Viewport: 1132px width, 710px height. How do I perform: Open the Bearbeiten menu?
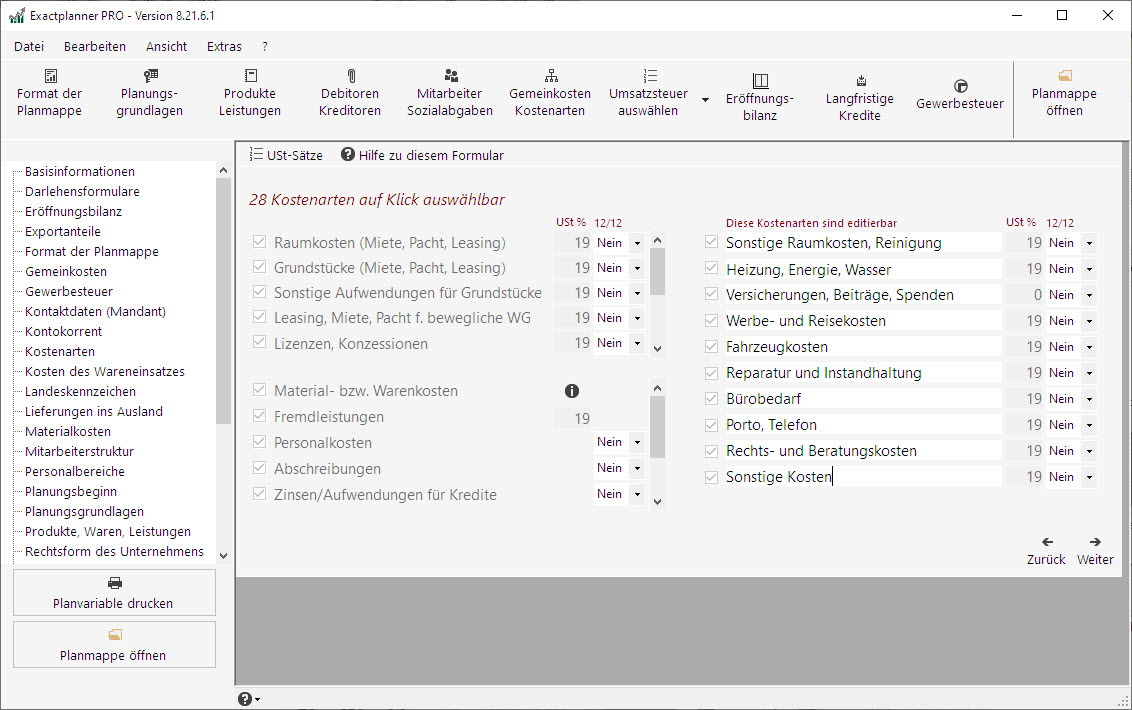[95, 46]
